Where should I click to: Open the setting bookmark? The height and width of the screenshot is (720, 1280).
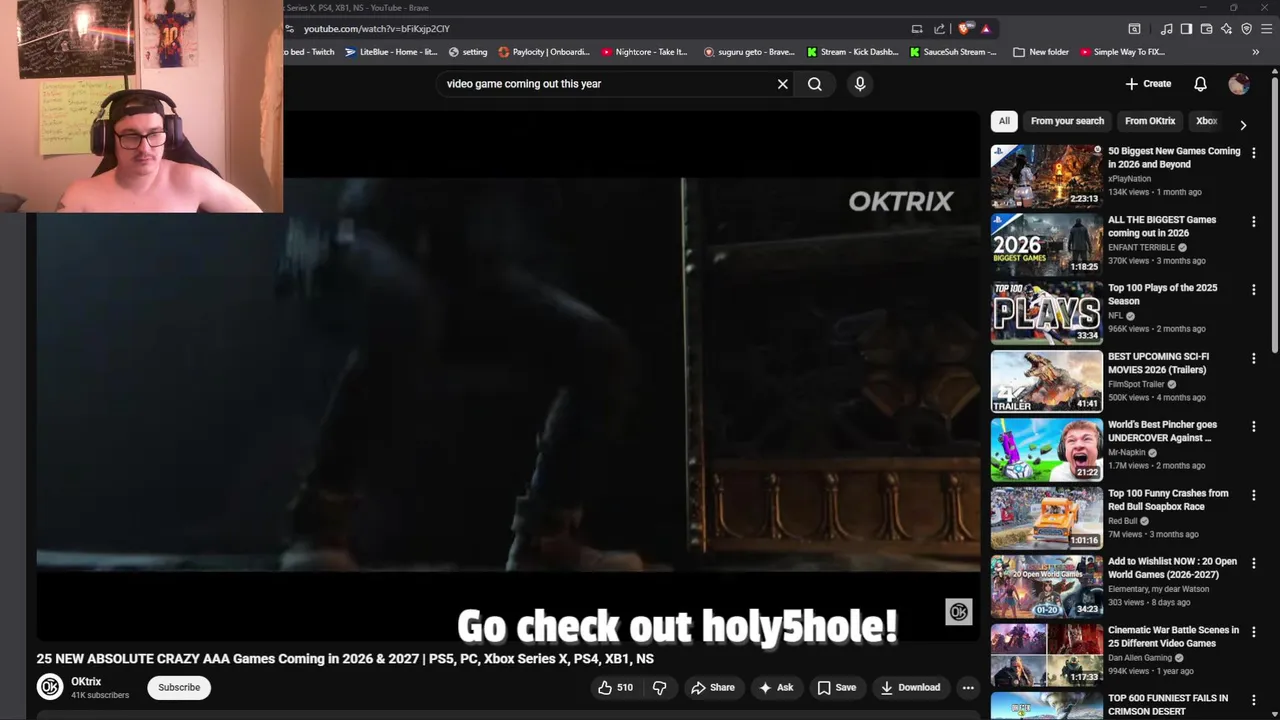click(x=468, y=52)
